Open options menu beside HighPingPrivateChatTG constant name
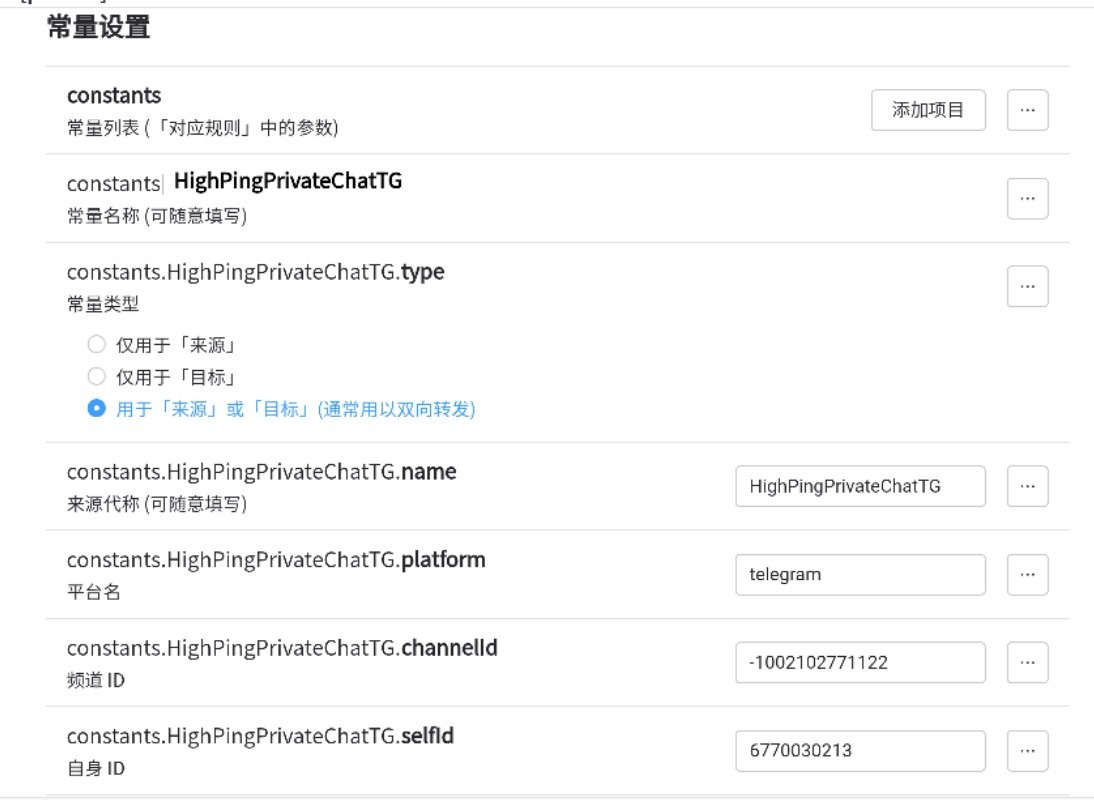1094x800 pixels. point(1027,198)
